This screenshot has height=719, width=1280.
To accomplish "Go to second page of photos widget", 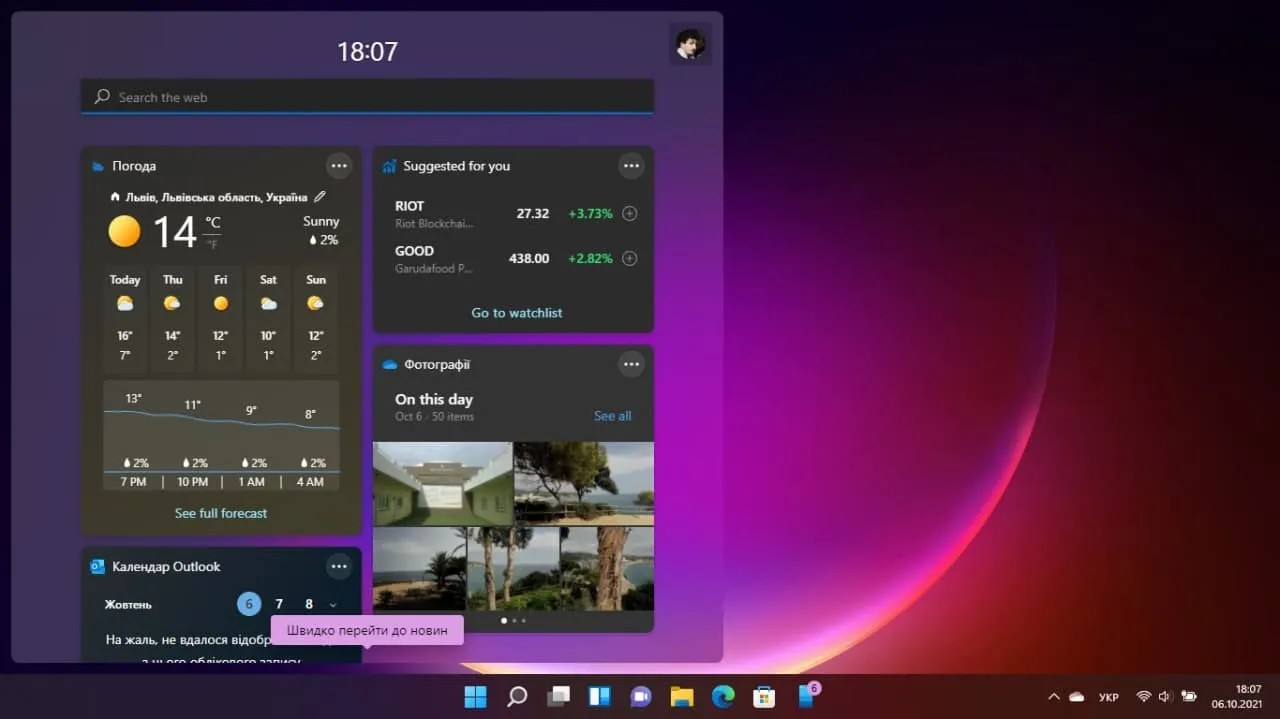I will 514,621.
